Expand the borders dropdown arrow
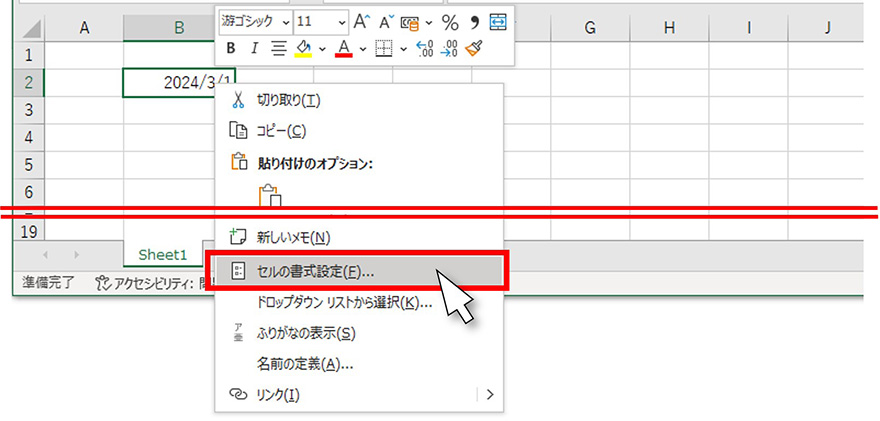The height and width of the screenshot is (421, 880). point(403,48)
